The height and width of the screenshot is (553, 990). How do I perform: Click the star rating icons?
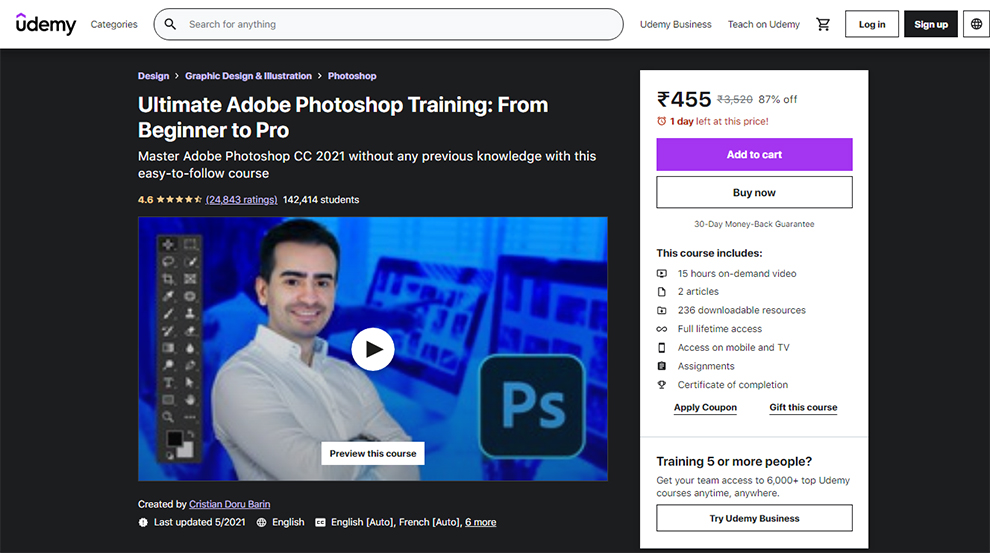click(x=179, y=199)
